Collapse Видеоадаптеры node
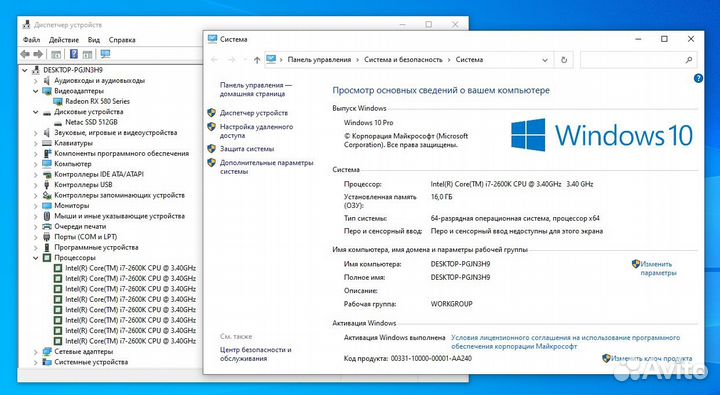The image size is (720, 395). (36, 91)
